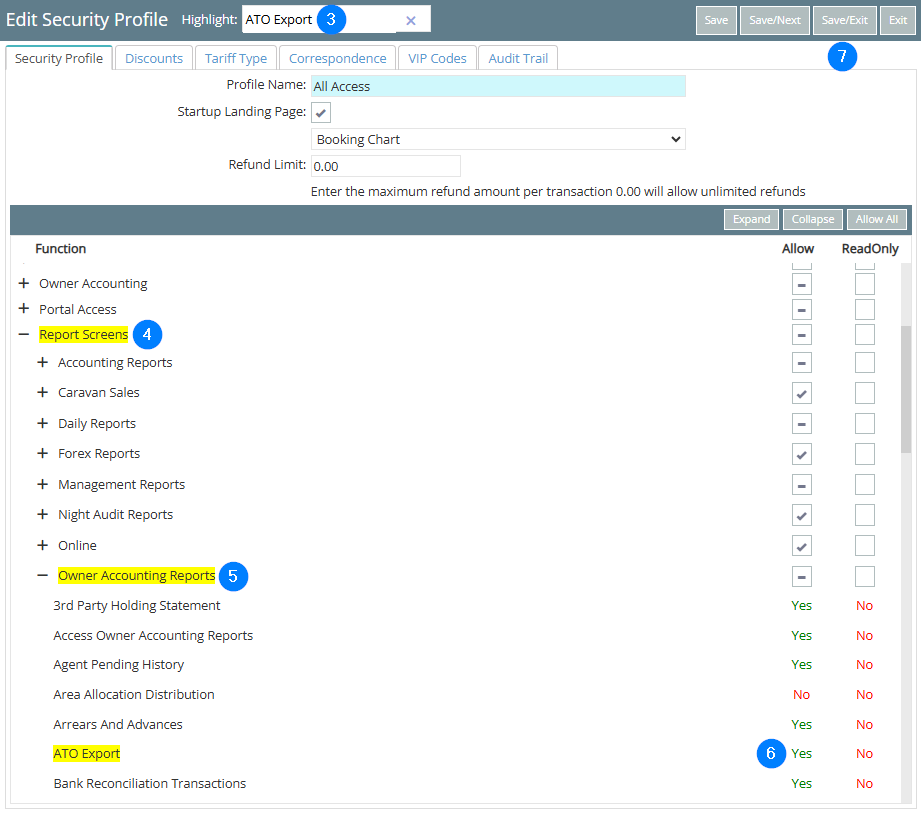Expand the Owner Accounting tree node
Screen dimensions: 921x813
[24, 284]
